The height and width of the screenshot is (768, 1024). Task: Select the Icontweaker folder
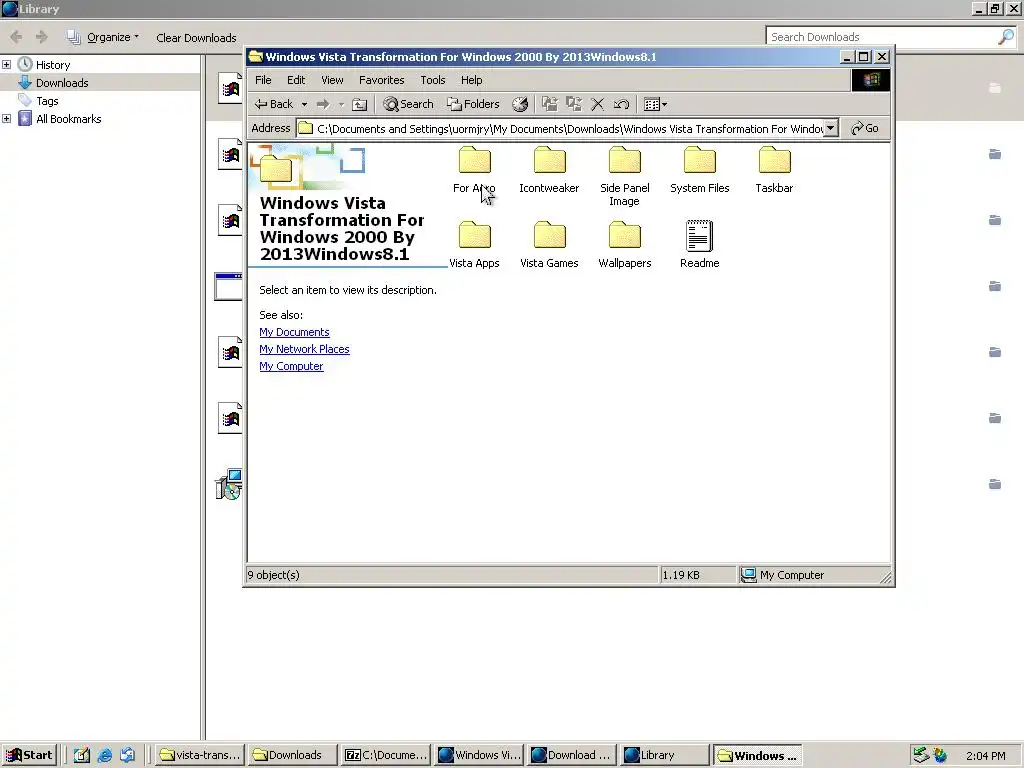pyautogui.click(x=549, y=170)
